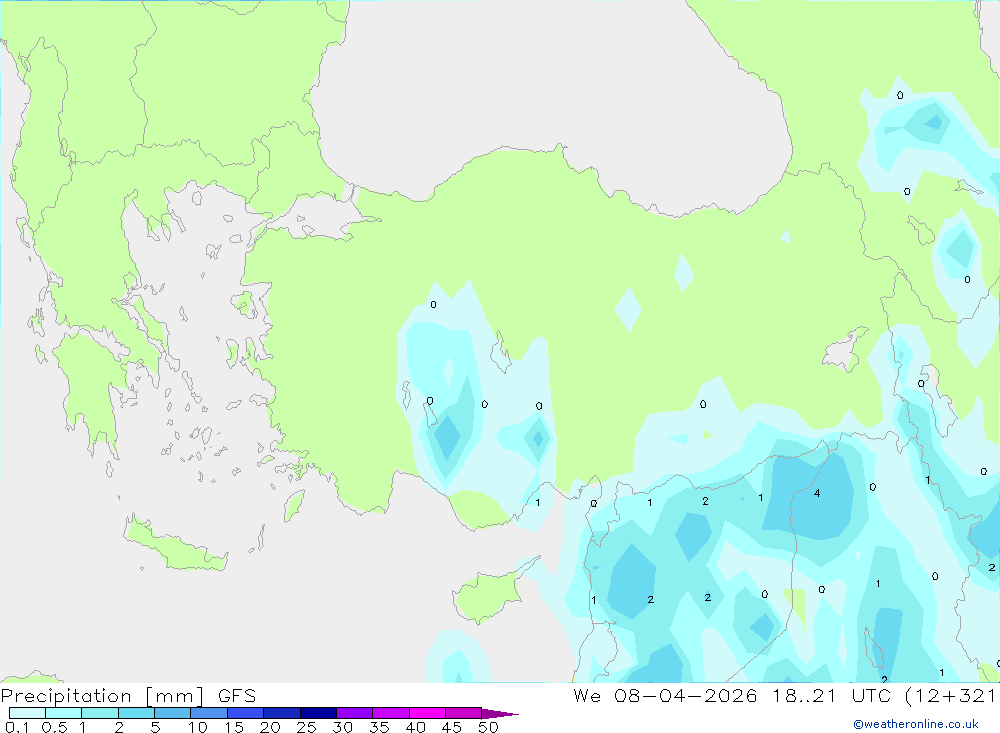Click the 1–2 mm legend color swatch
Screen dimensions: 1000x733
pos(100,713)
